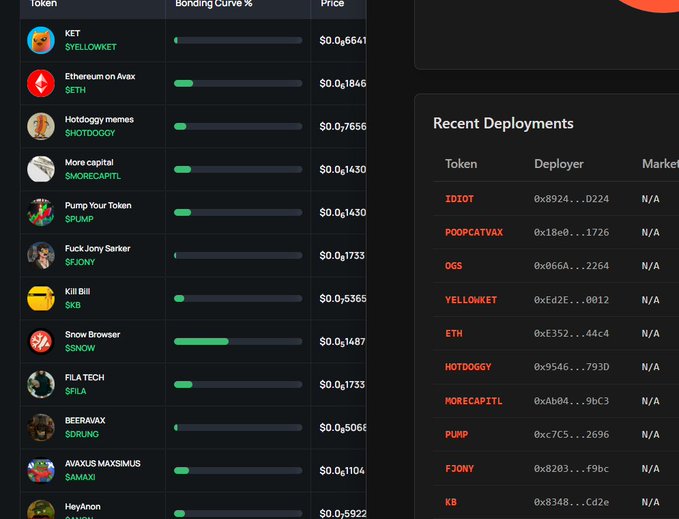Click the KET token bear icon

point(41,40)
